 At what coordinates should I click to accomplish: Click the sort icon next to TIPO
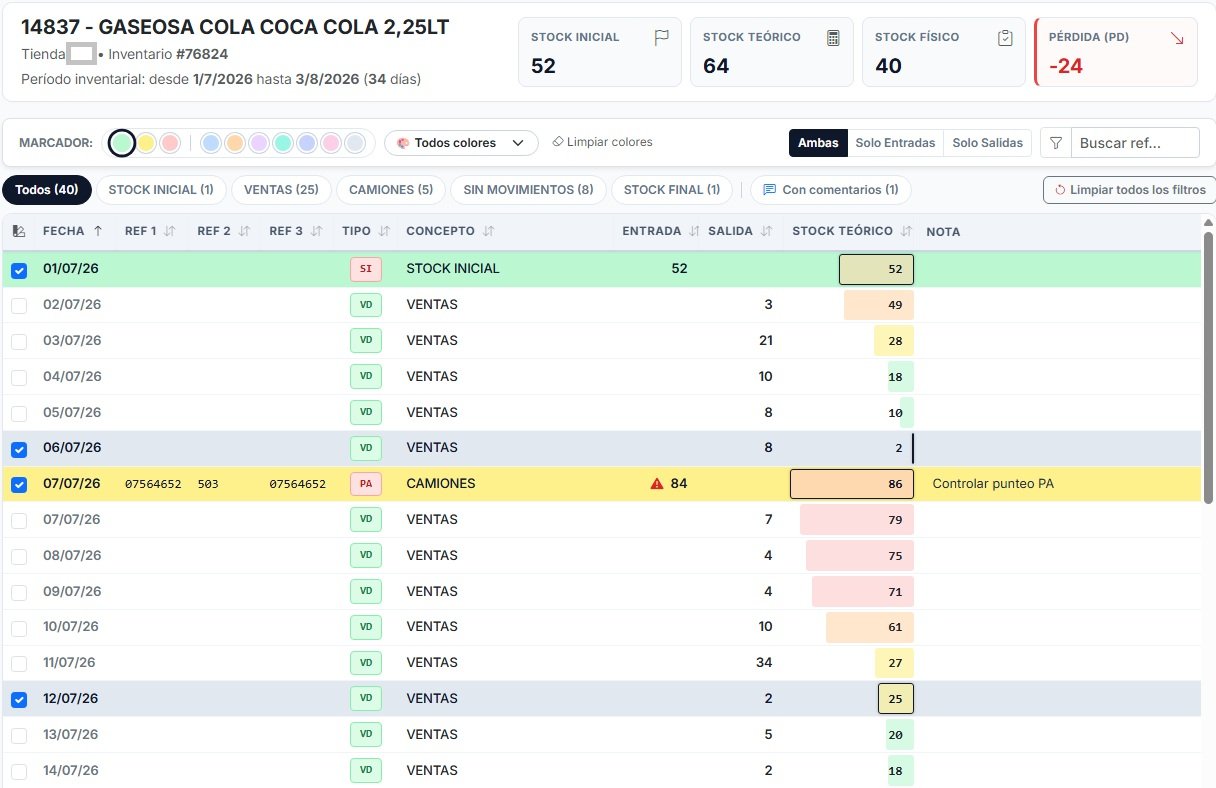384,231
